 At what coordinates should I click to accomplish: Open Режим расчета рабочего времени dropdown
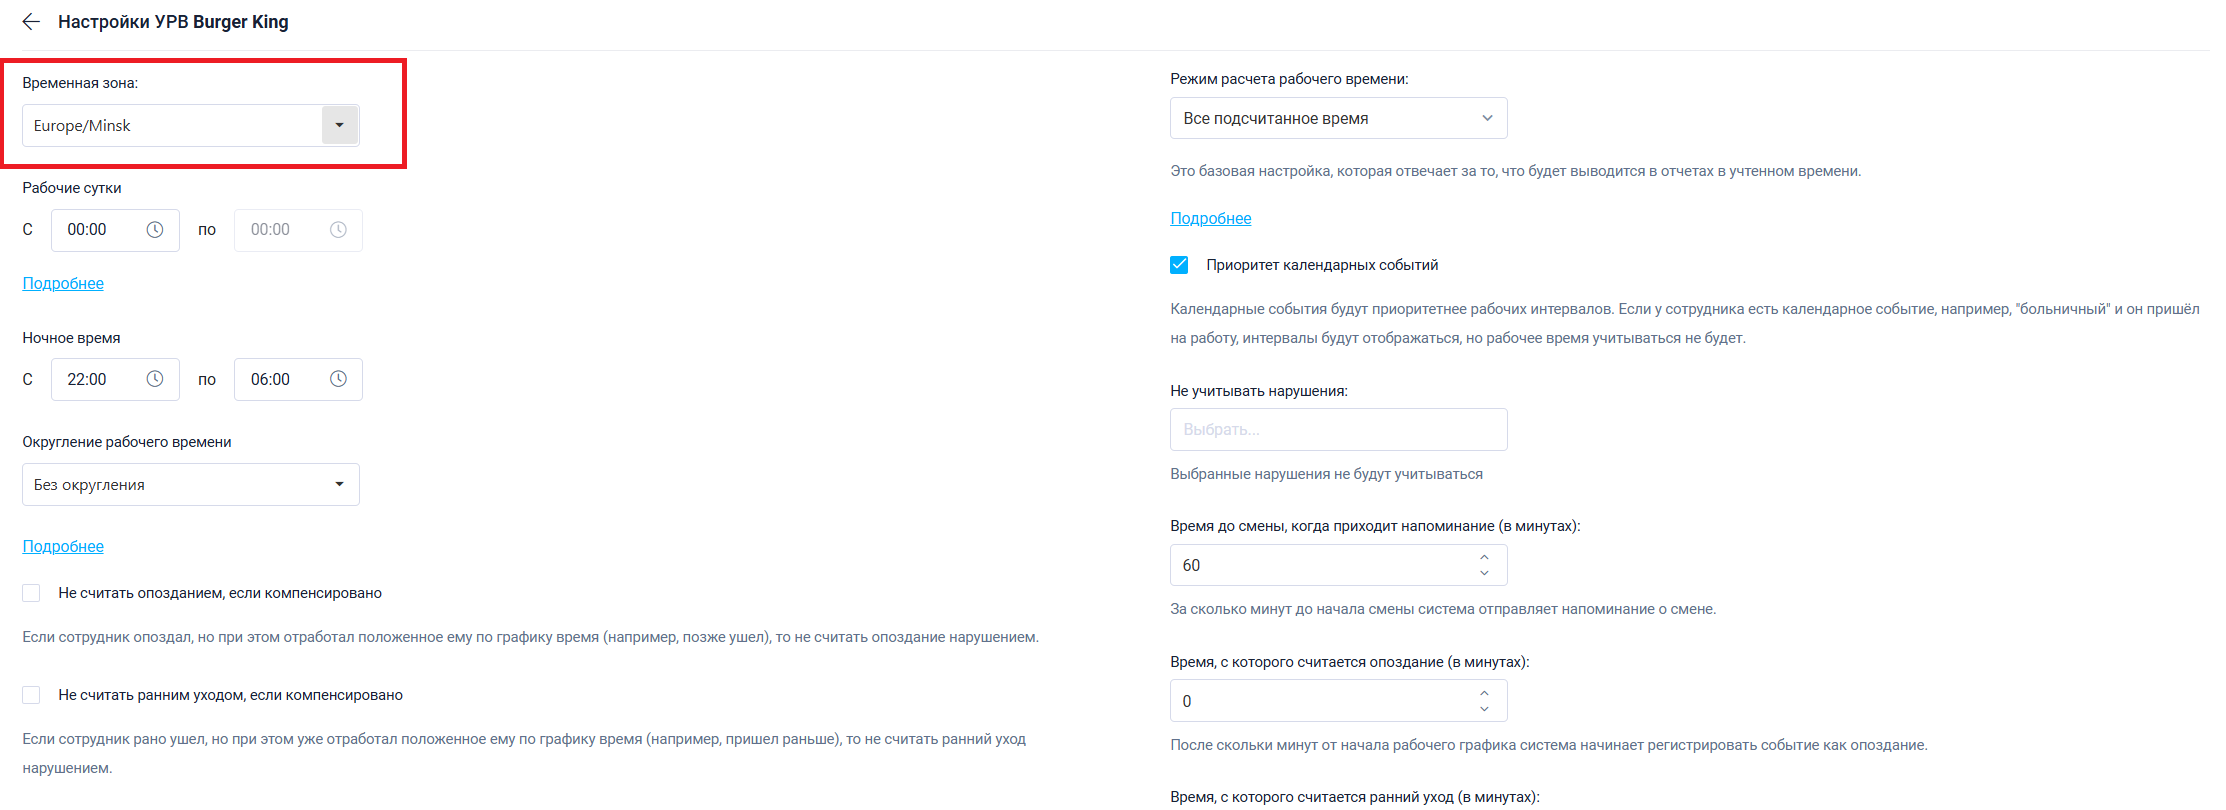pos(1338,118)
